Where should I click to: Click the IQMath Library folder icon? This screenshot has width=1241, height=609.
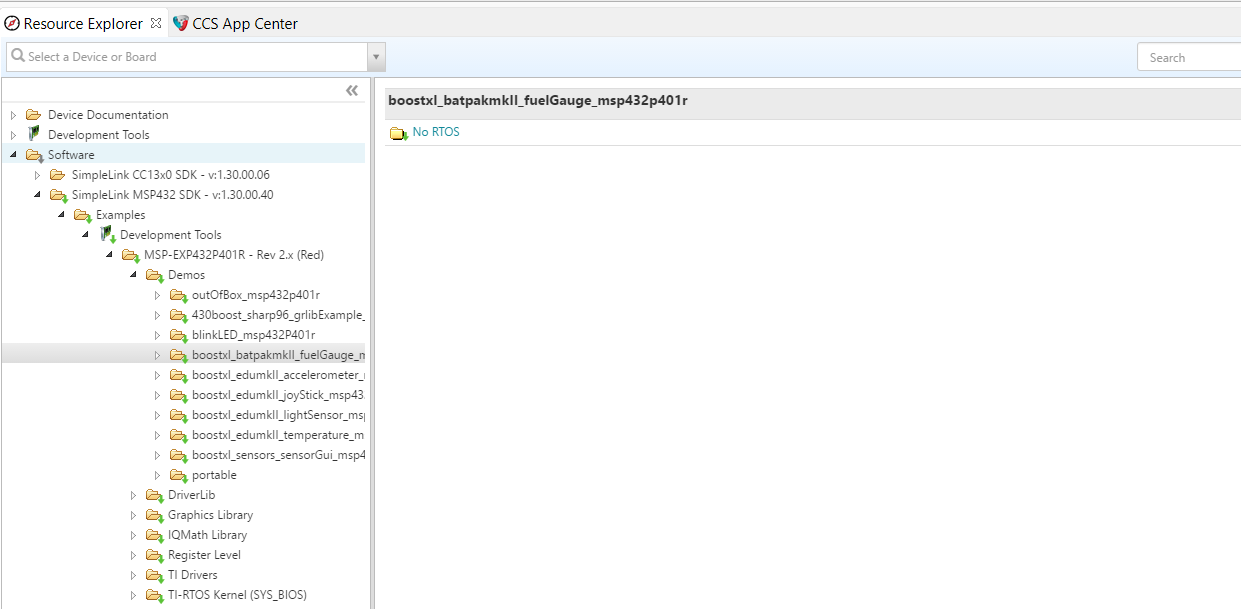(x=154, y=535)
